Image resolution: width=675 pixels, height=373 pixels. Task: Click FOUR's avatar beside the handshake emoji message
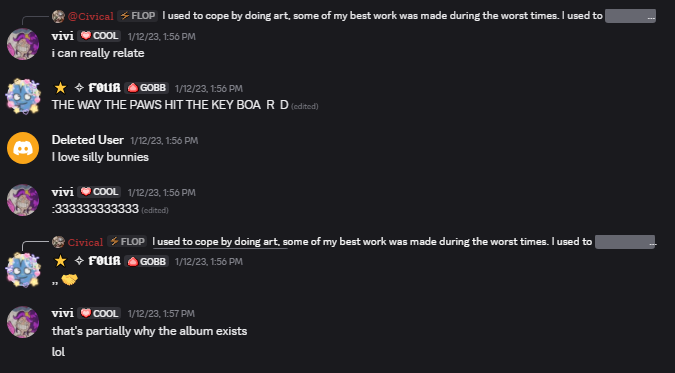point(23,270)
